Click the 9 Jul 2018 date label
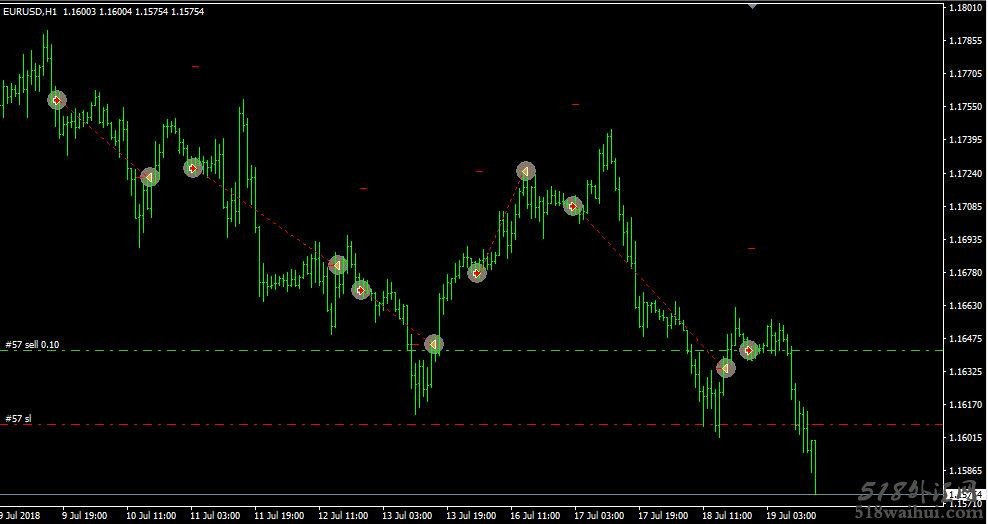Screen dimensions: 988x524 (22, 516)
